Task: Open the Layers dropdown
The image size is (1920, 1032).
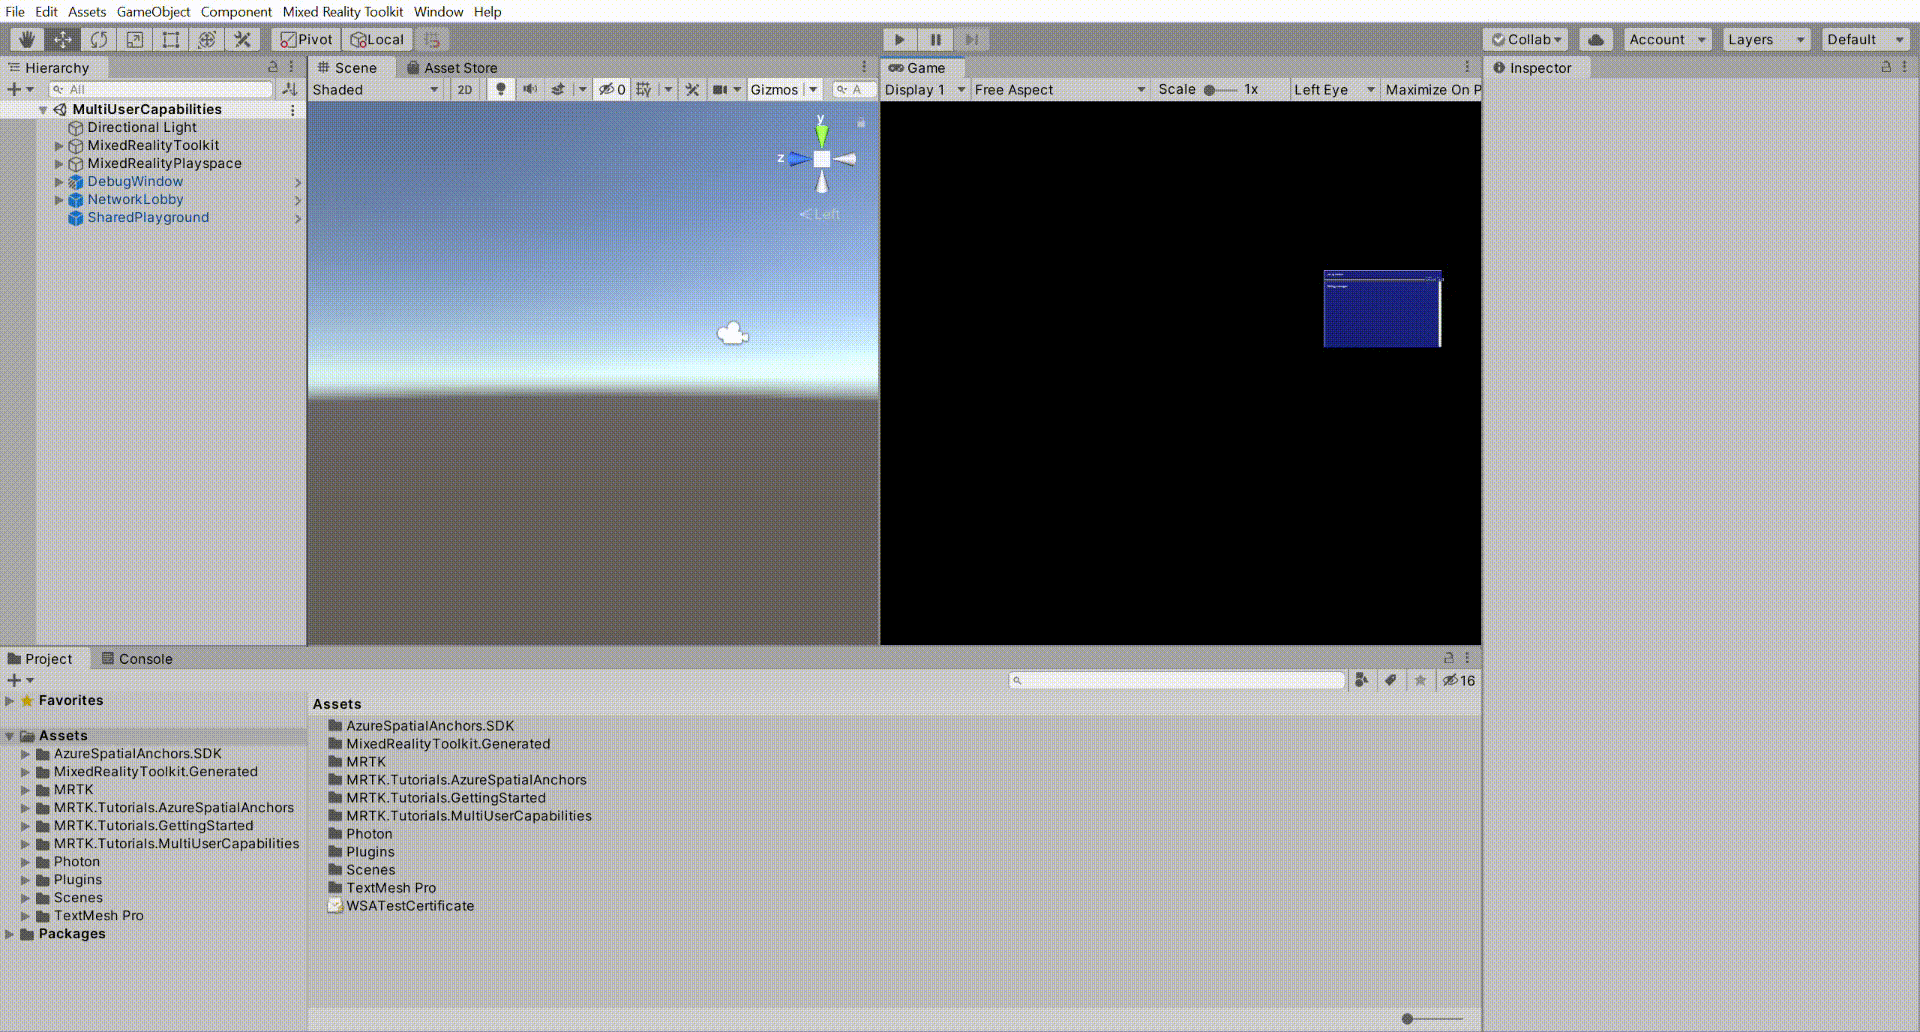Action: click(1765, 39)
